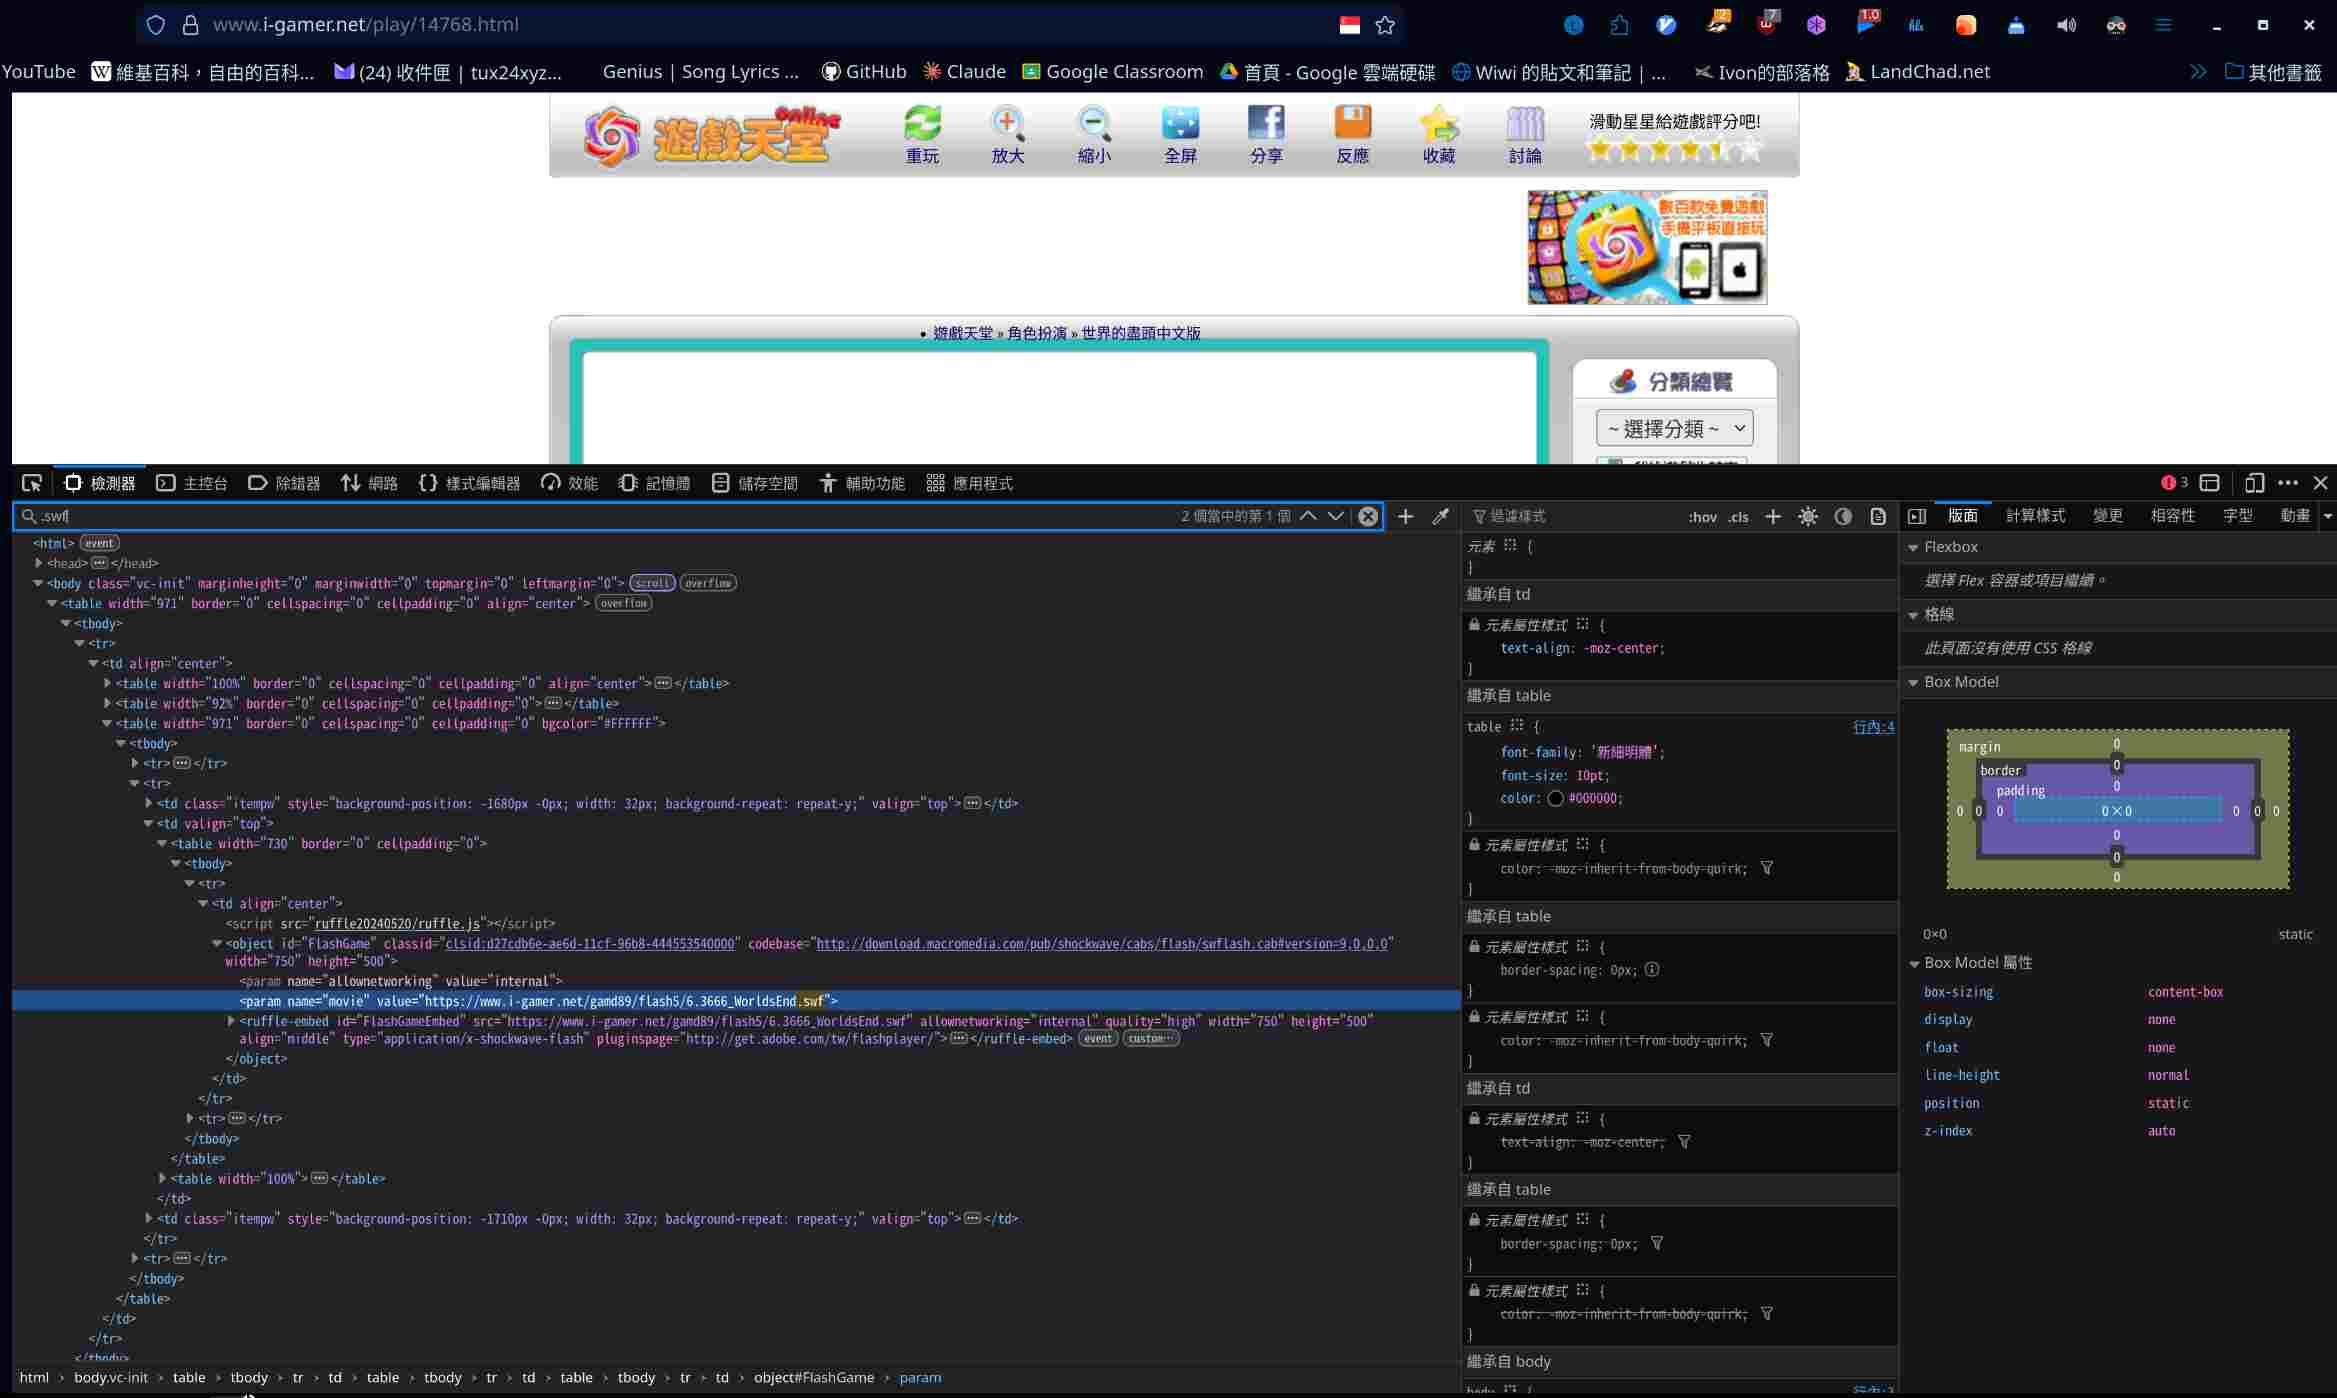Image resolution: width=2337 pixels, height=1398 pixels.
Task: Click the 角色扮演 breadcrumb link
Action: [1036, 333]
